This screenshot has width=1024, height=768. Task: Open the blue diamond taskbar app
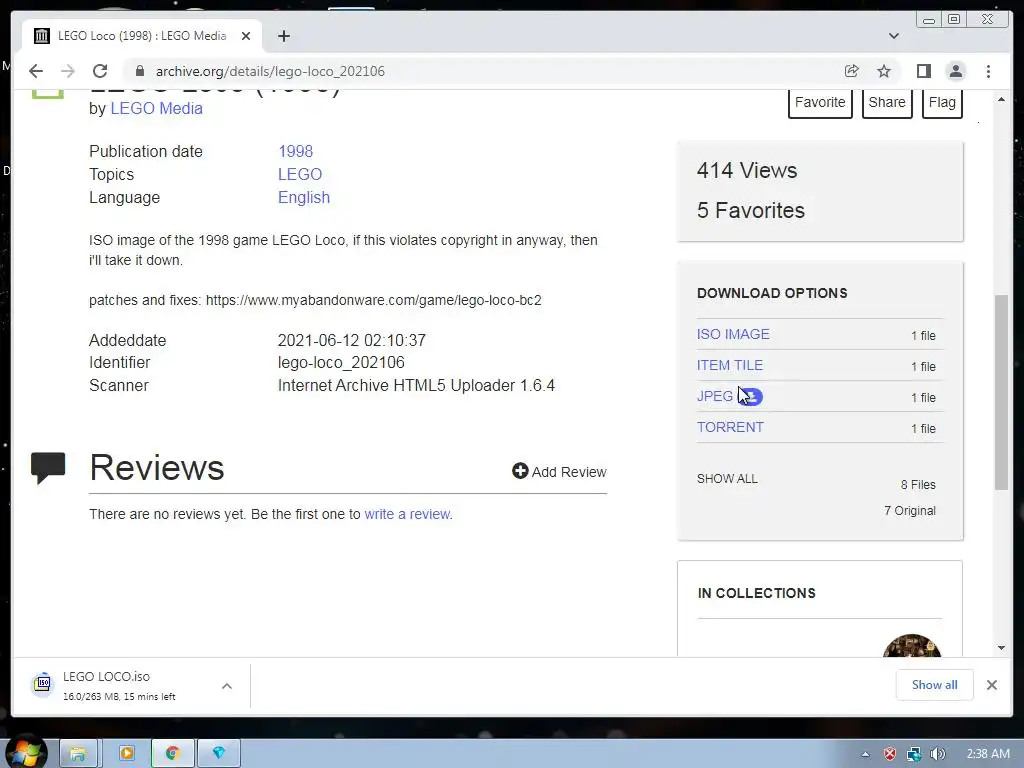(x=219, y=753)
